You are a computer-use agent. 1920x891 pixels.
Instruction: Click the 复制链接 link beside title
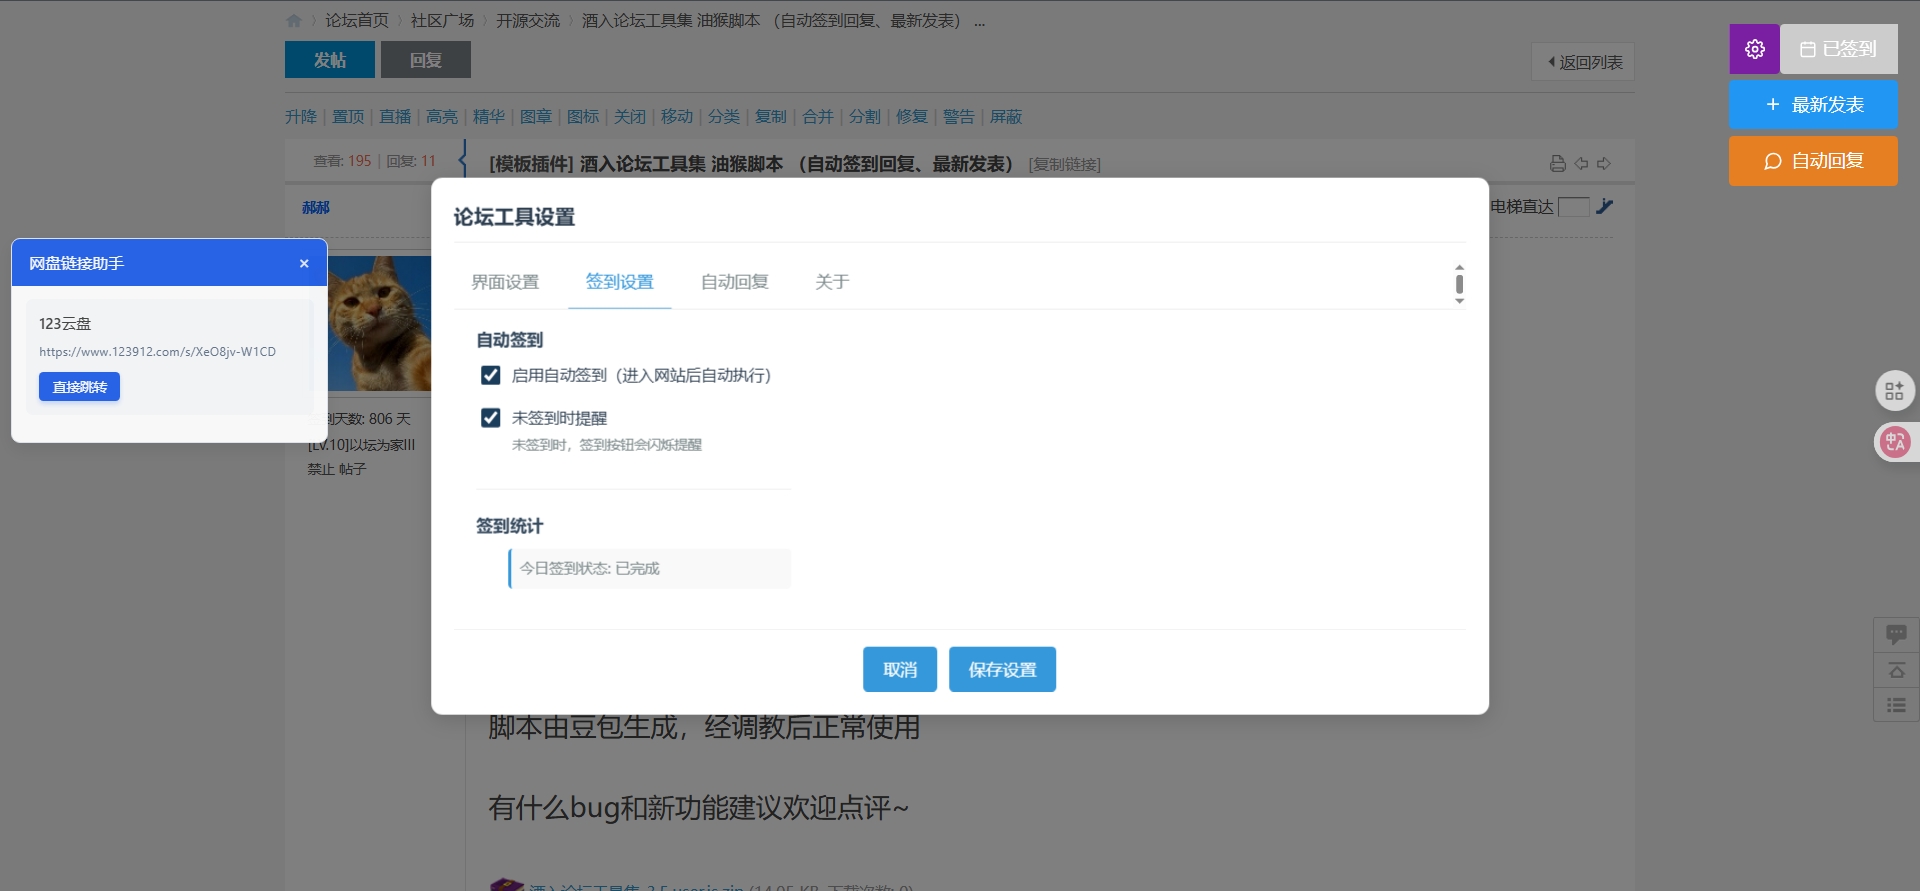click(x=1065, y=165)
